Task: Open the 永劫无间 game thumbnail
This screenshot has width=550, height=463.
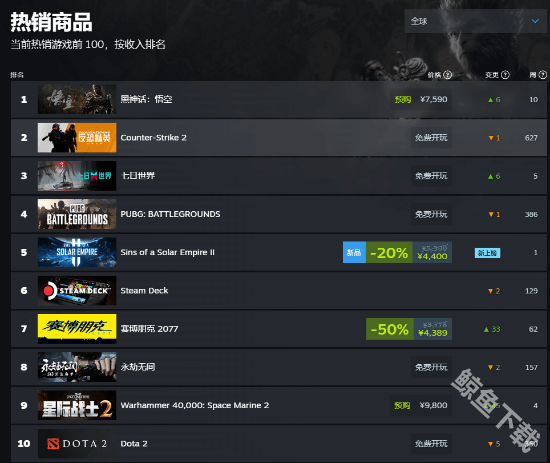Action: click(x=77, y=367)
